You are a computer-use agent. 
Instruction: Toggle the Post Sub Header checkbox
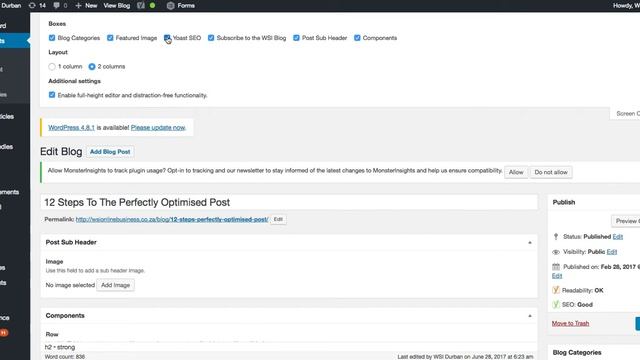(296, 38)
